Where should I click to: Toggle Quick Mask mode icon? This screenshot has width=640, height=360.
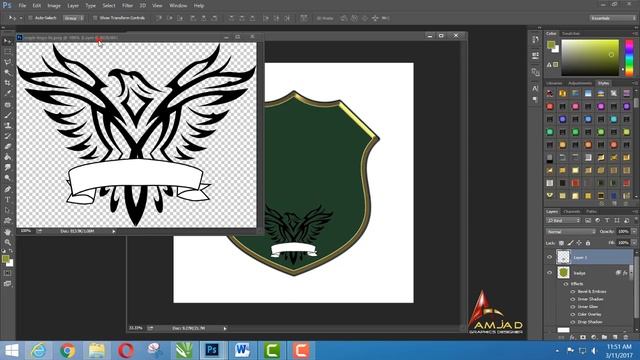7,273
